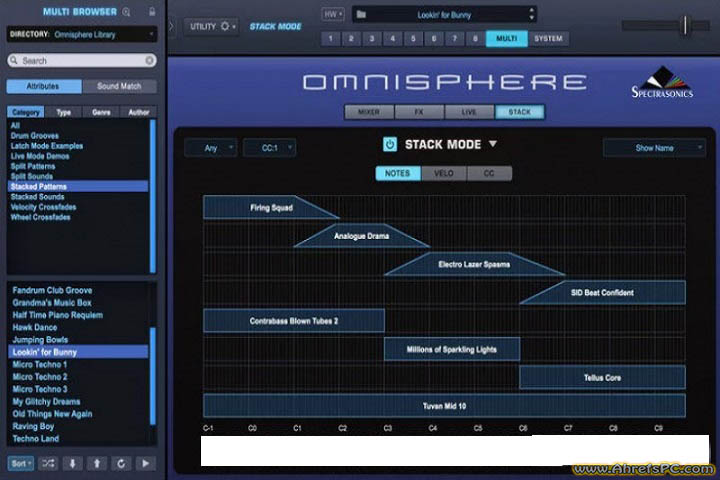Select the Tuvan Mid 10 region
This screenshot has width=720, height=480.
[x=444, y=406]
